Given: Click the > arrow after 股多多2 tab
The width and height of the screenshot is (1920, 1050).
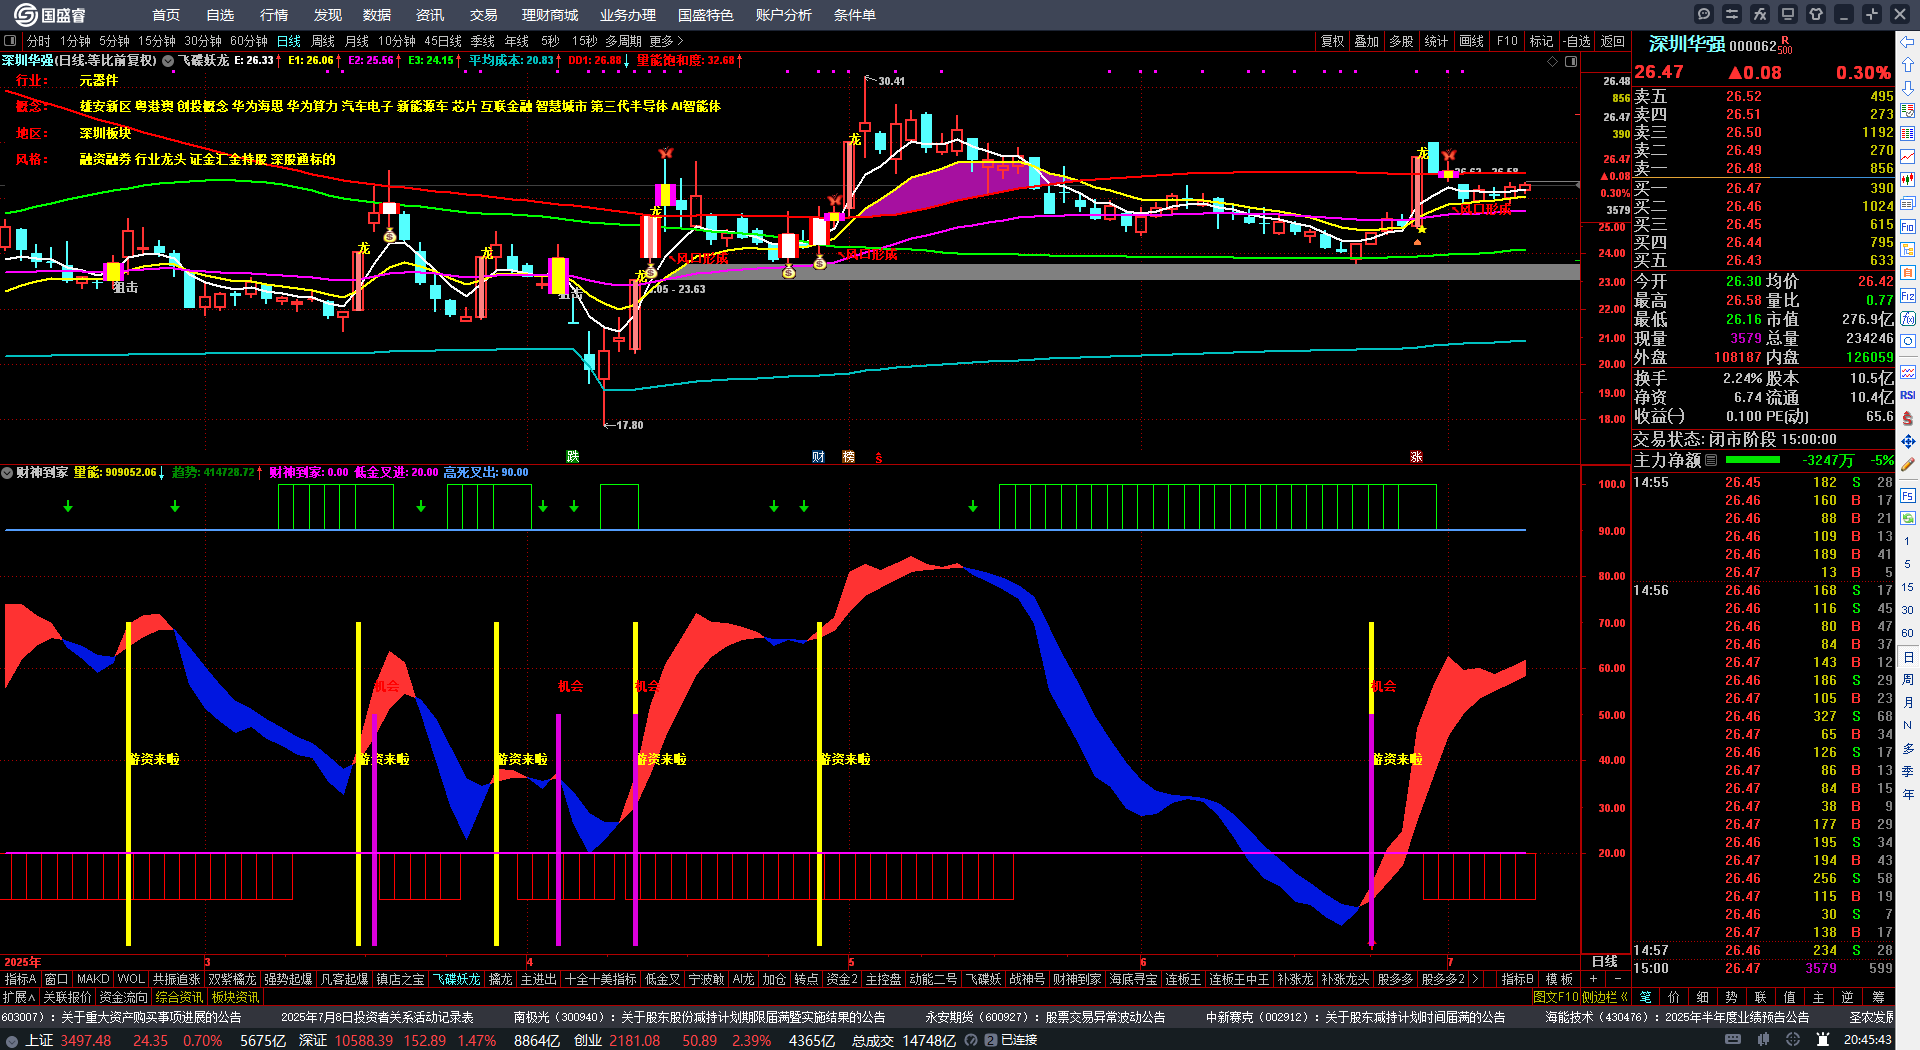Looking at the screenshot, I should tap(1475, 979).
